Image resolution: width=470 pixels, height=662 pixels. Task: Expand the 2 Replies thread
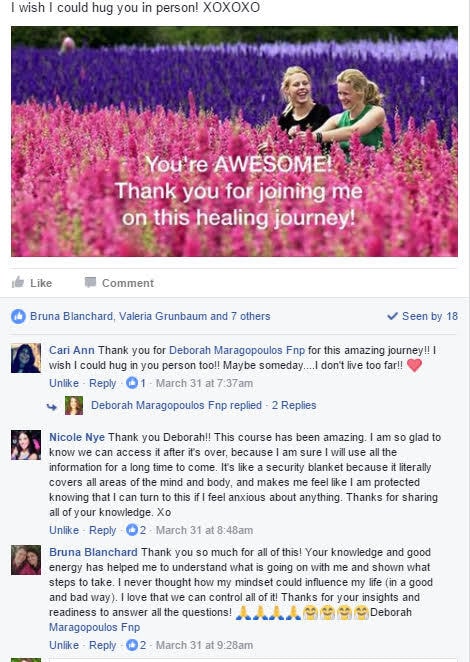tap(294, 405)
